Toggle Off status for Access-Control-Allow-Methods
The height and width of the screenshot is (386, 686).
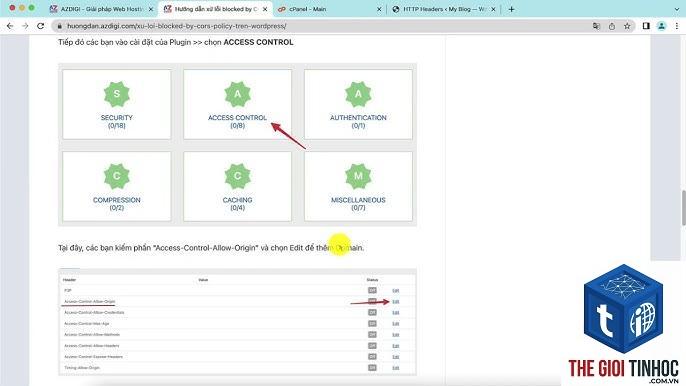click(372, 334)
